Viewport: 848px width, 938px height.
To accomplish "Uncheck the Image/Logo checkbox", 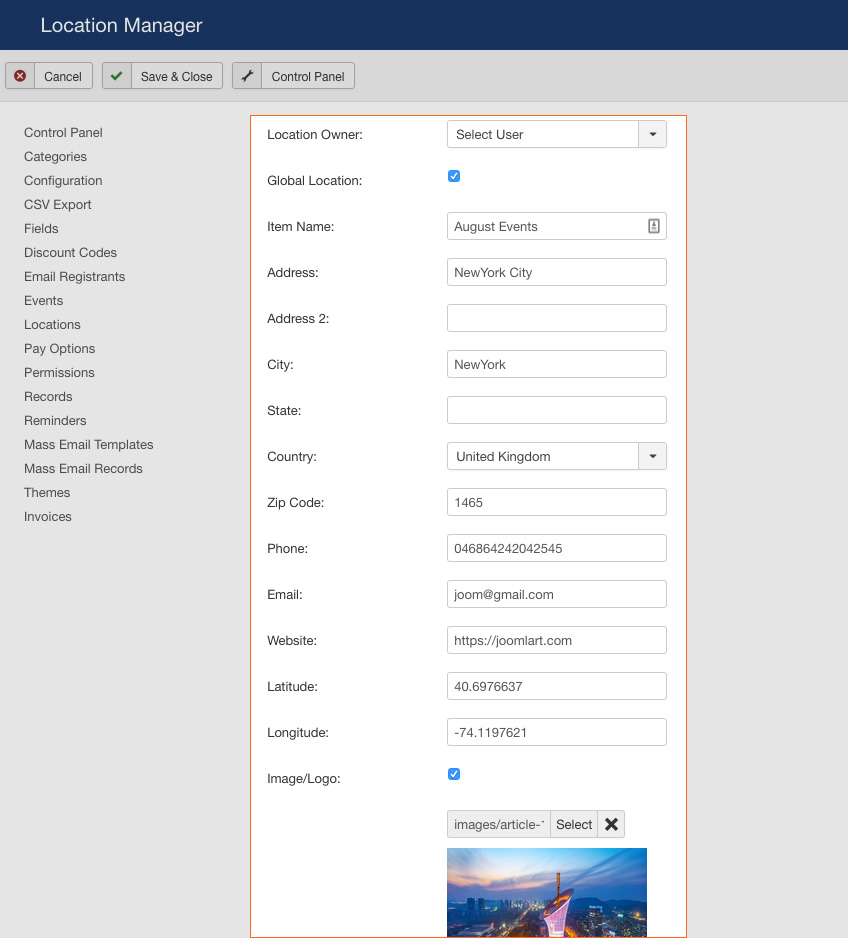I will point(454,774).
